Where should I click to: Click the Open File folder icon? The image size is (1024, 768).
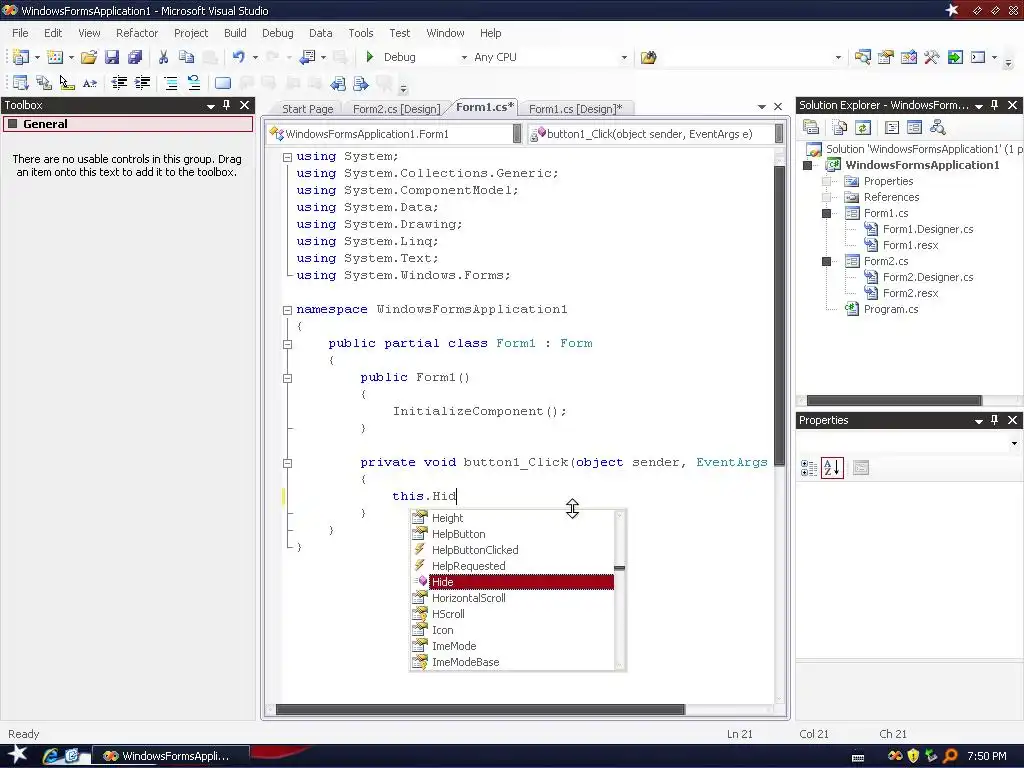click(89, 57)
